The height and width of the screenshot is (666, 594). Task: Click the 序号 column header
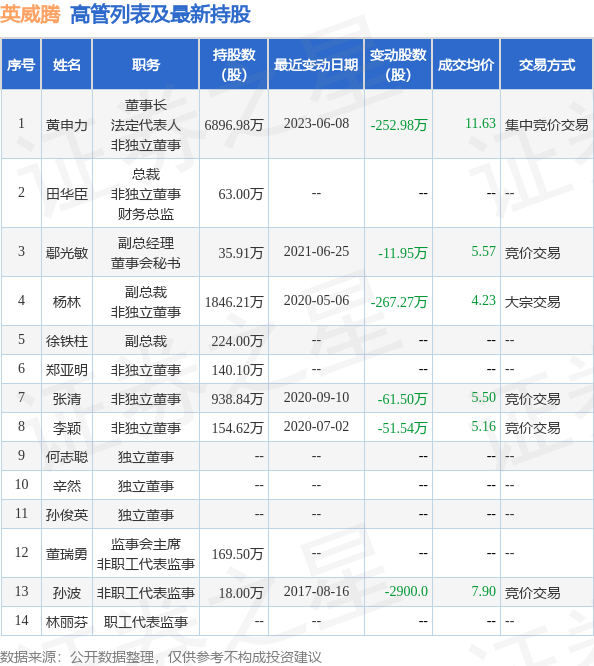21,65
